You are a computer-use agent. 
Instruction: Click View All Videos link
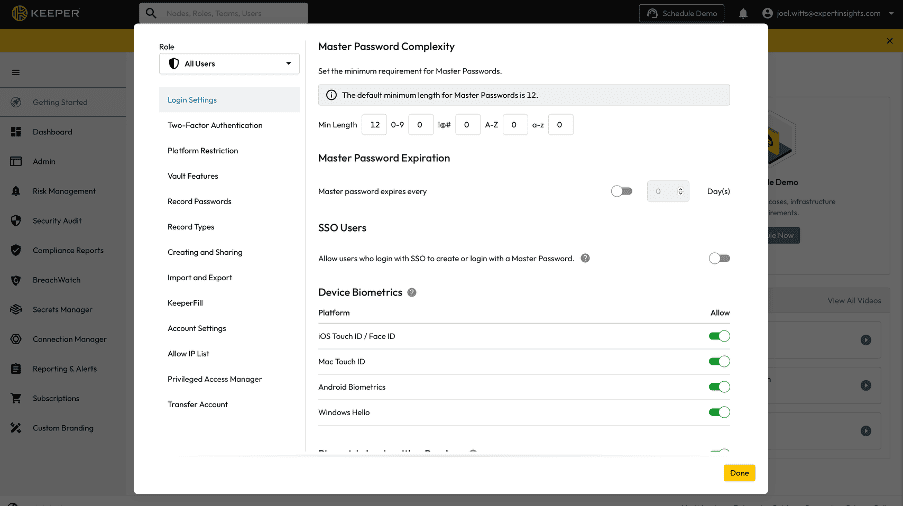point(854,300)
